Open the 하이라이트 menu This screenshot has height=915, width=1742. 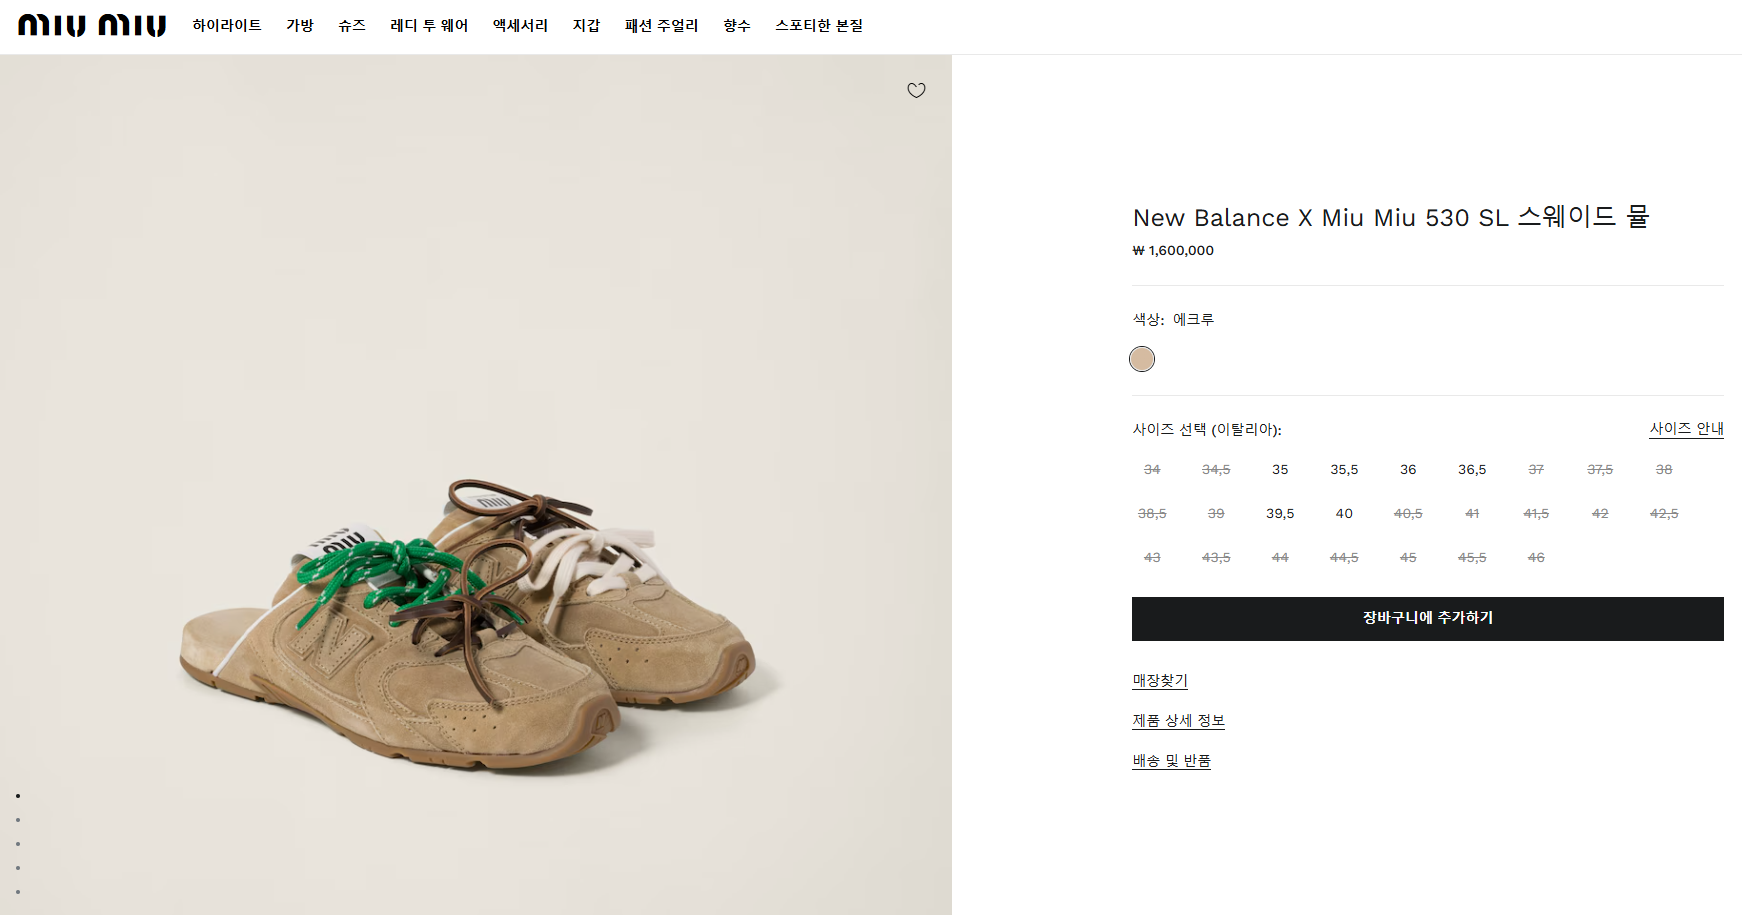click(227, 25)
